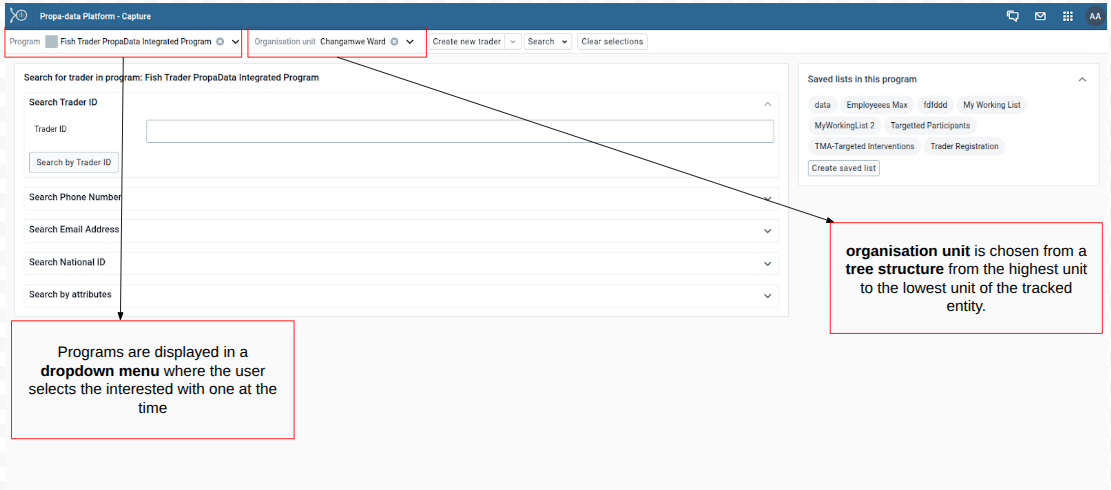
Task: Collapse the Search Trader ID section
Action: click(767, 103)
